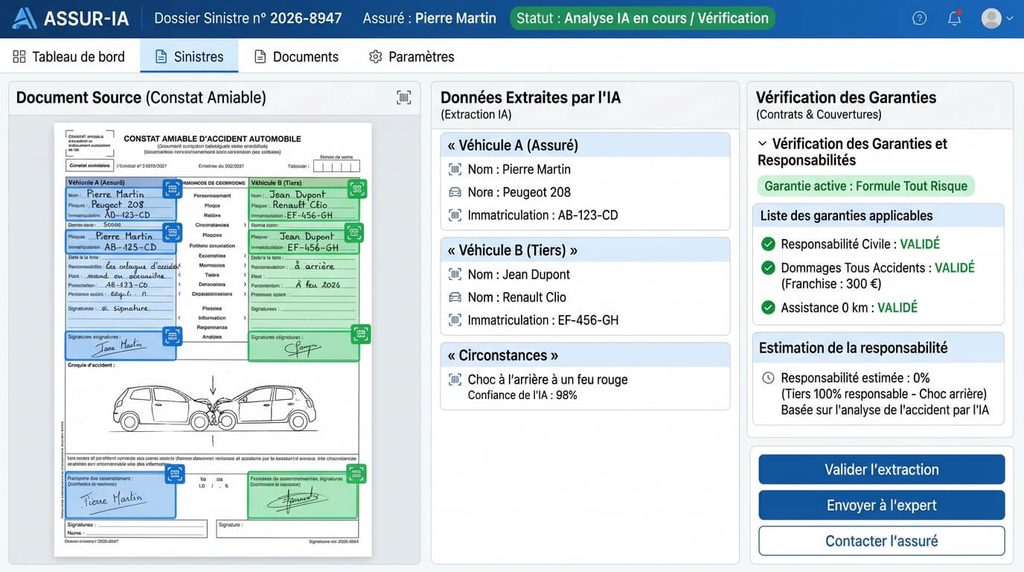Click scan icon beside Immatriculation EF-456-GH
The height and width of the screenshot is (572, 1024).
455,321
